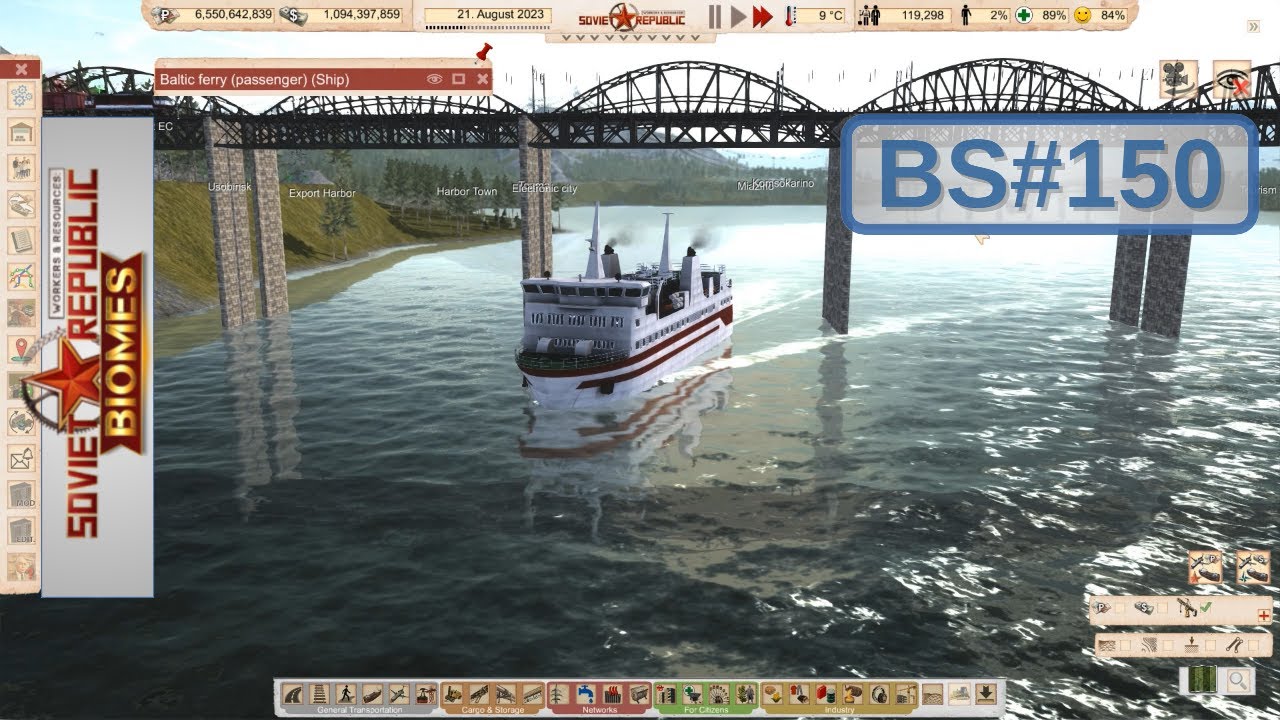
Task: Close the left sidebar with red X
Action: (21, 69)
